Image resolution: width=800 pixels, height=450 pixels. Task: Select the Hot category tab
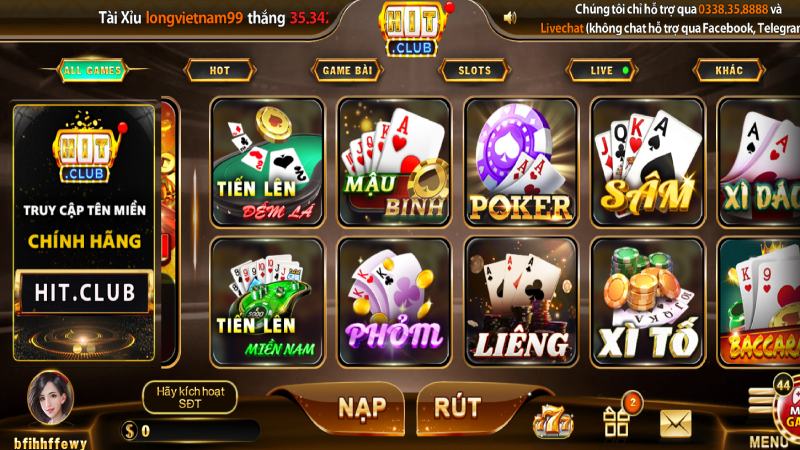pyautogui.click(x=219, y=70)
